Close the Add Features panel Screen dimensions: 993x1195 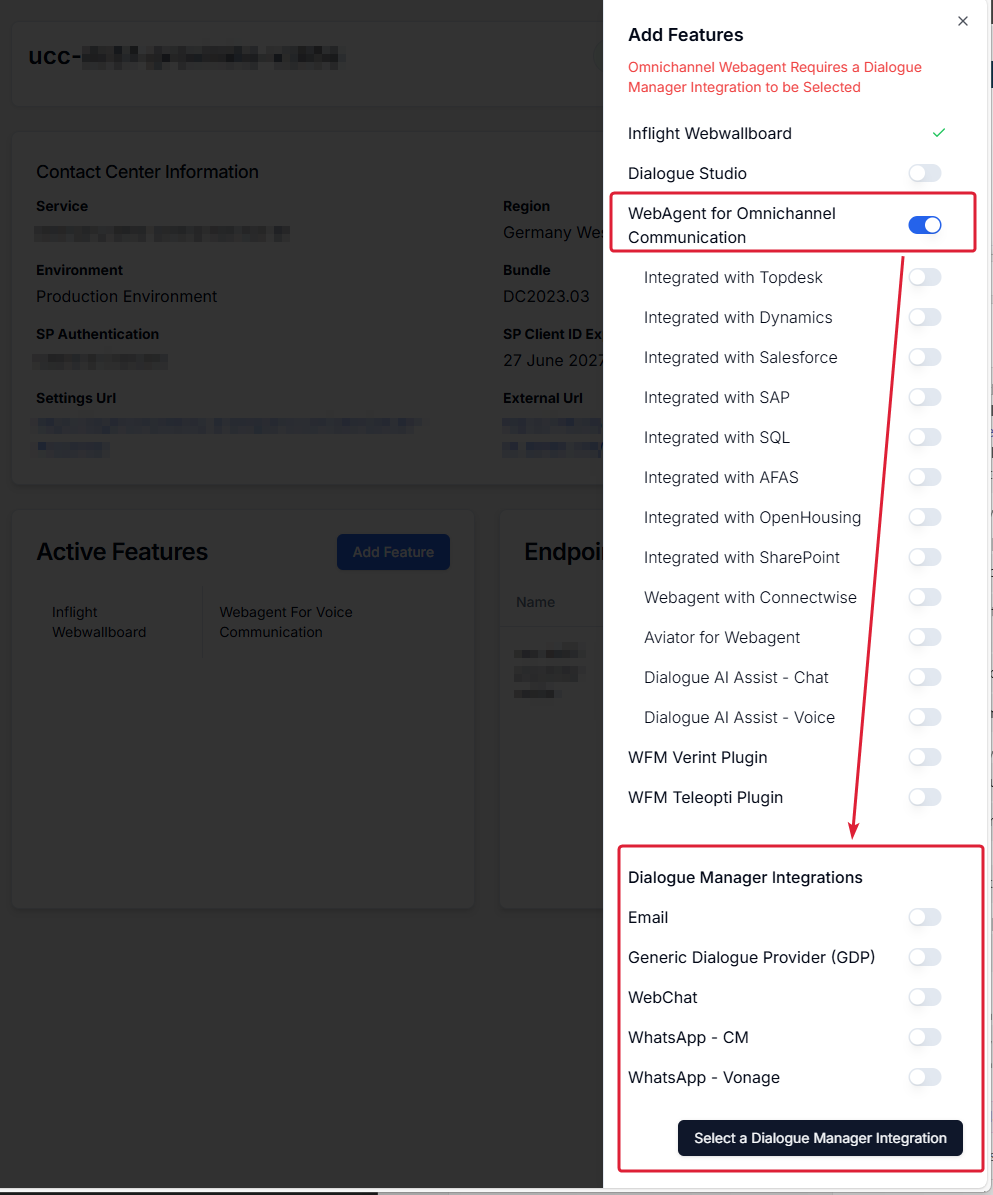963,21
